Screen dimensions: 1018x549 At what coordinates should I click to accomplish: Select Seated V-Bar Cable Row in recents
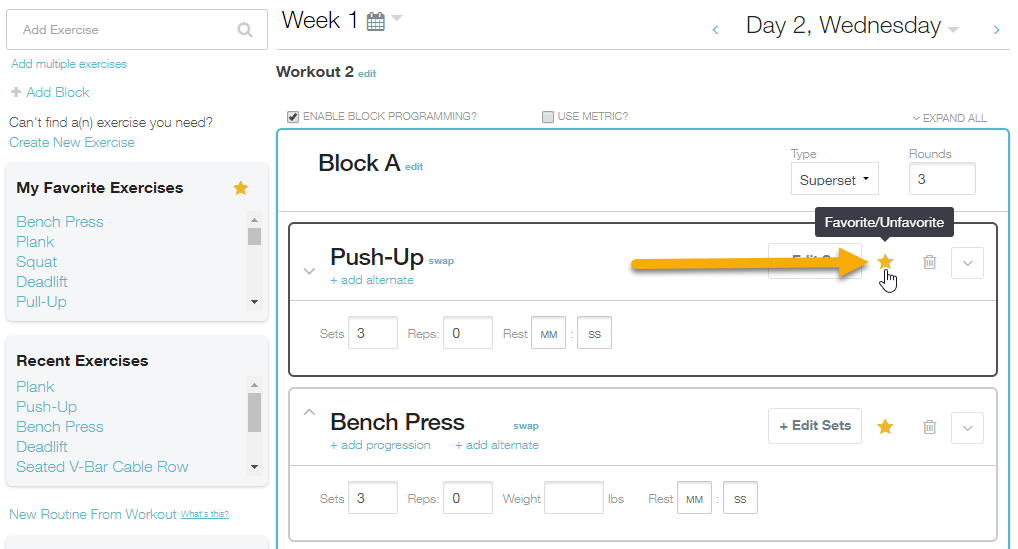pyautogui.click(x=102, y=467)
